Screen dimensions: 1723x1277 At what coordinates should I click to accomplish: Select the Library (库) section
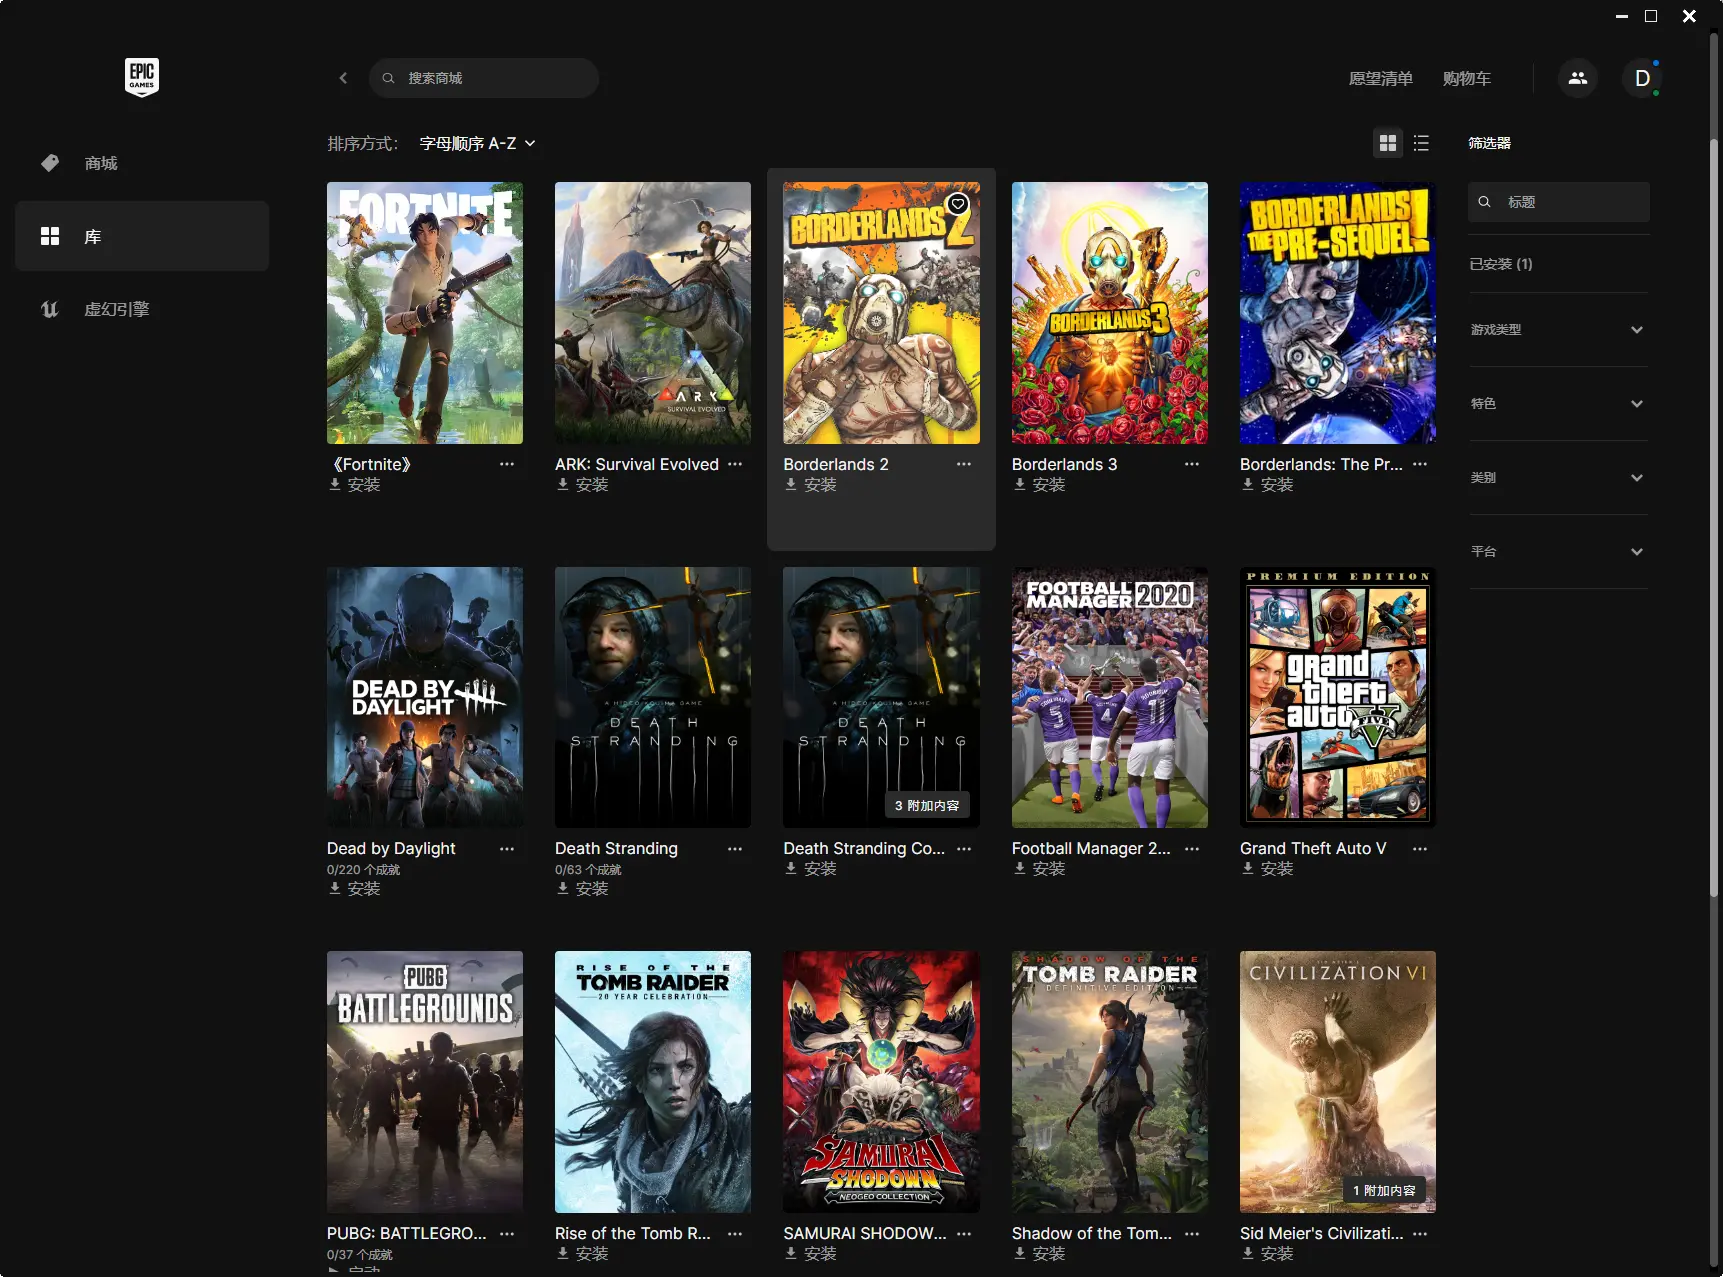coord(142,236)
